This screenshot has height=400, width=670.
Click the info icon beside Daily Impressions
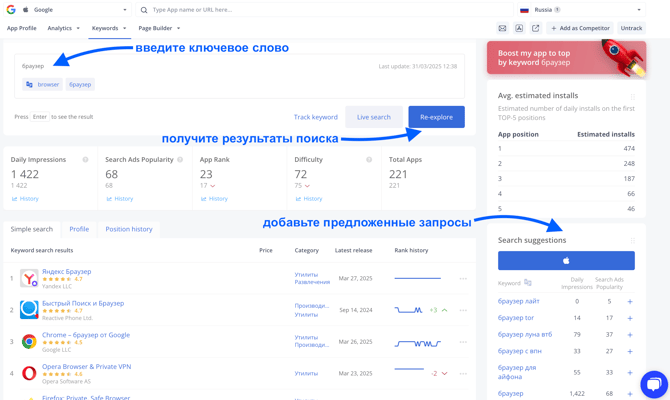(x=85, y=160)
